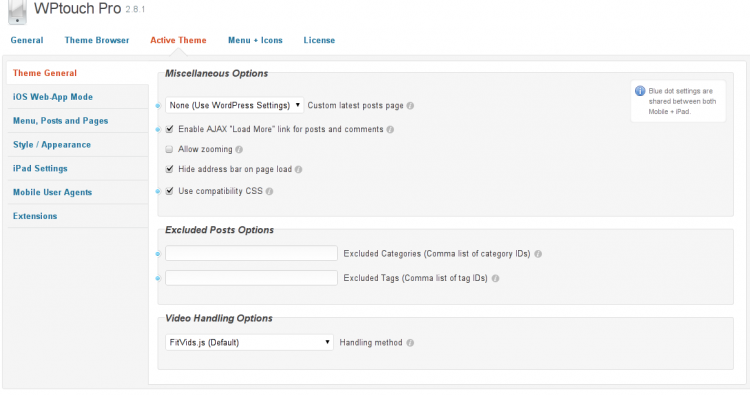Enable the Allow zooming checkbox
750x395 pixels.
pyautogui.click(x=169, y=149)
